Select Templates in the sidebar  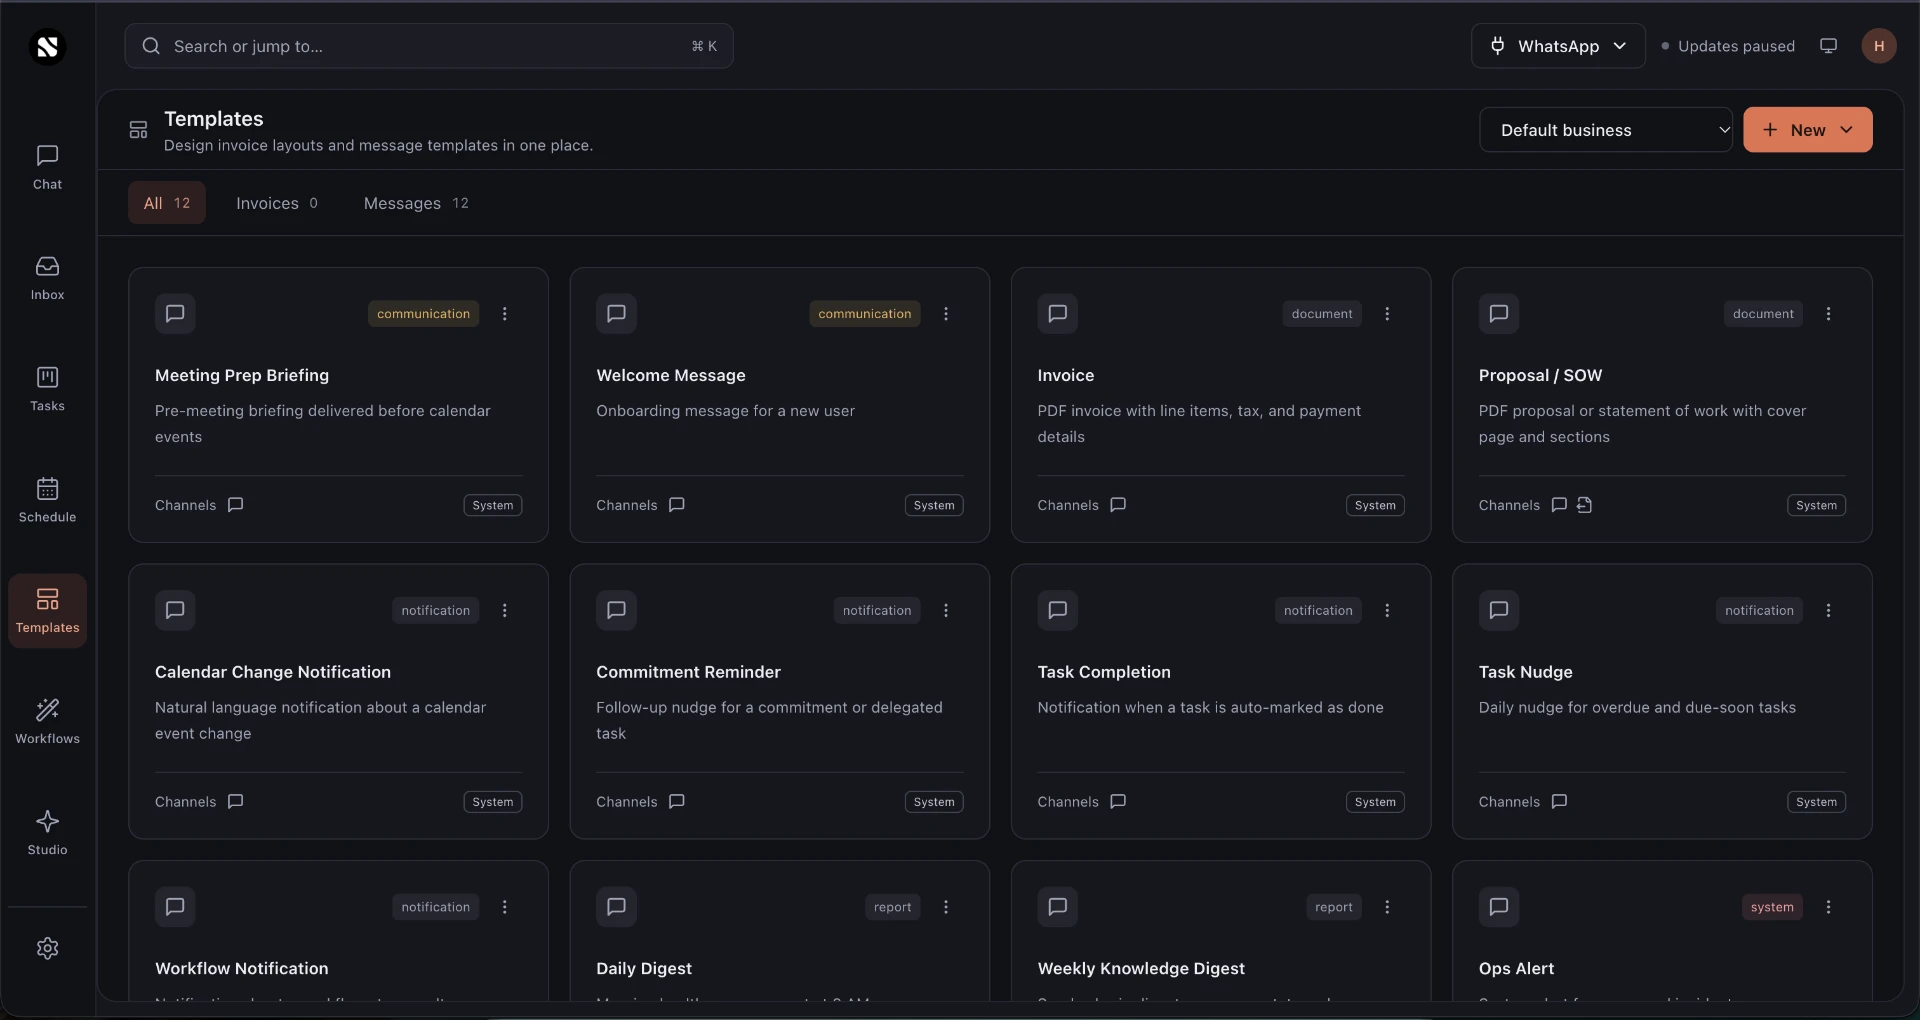pyautogui.click(x=47, y=611)
